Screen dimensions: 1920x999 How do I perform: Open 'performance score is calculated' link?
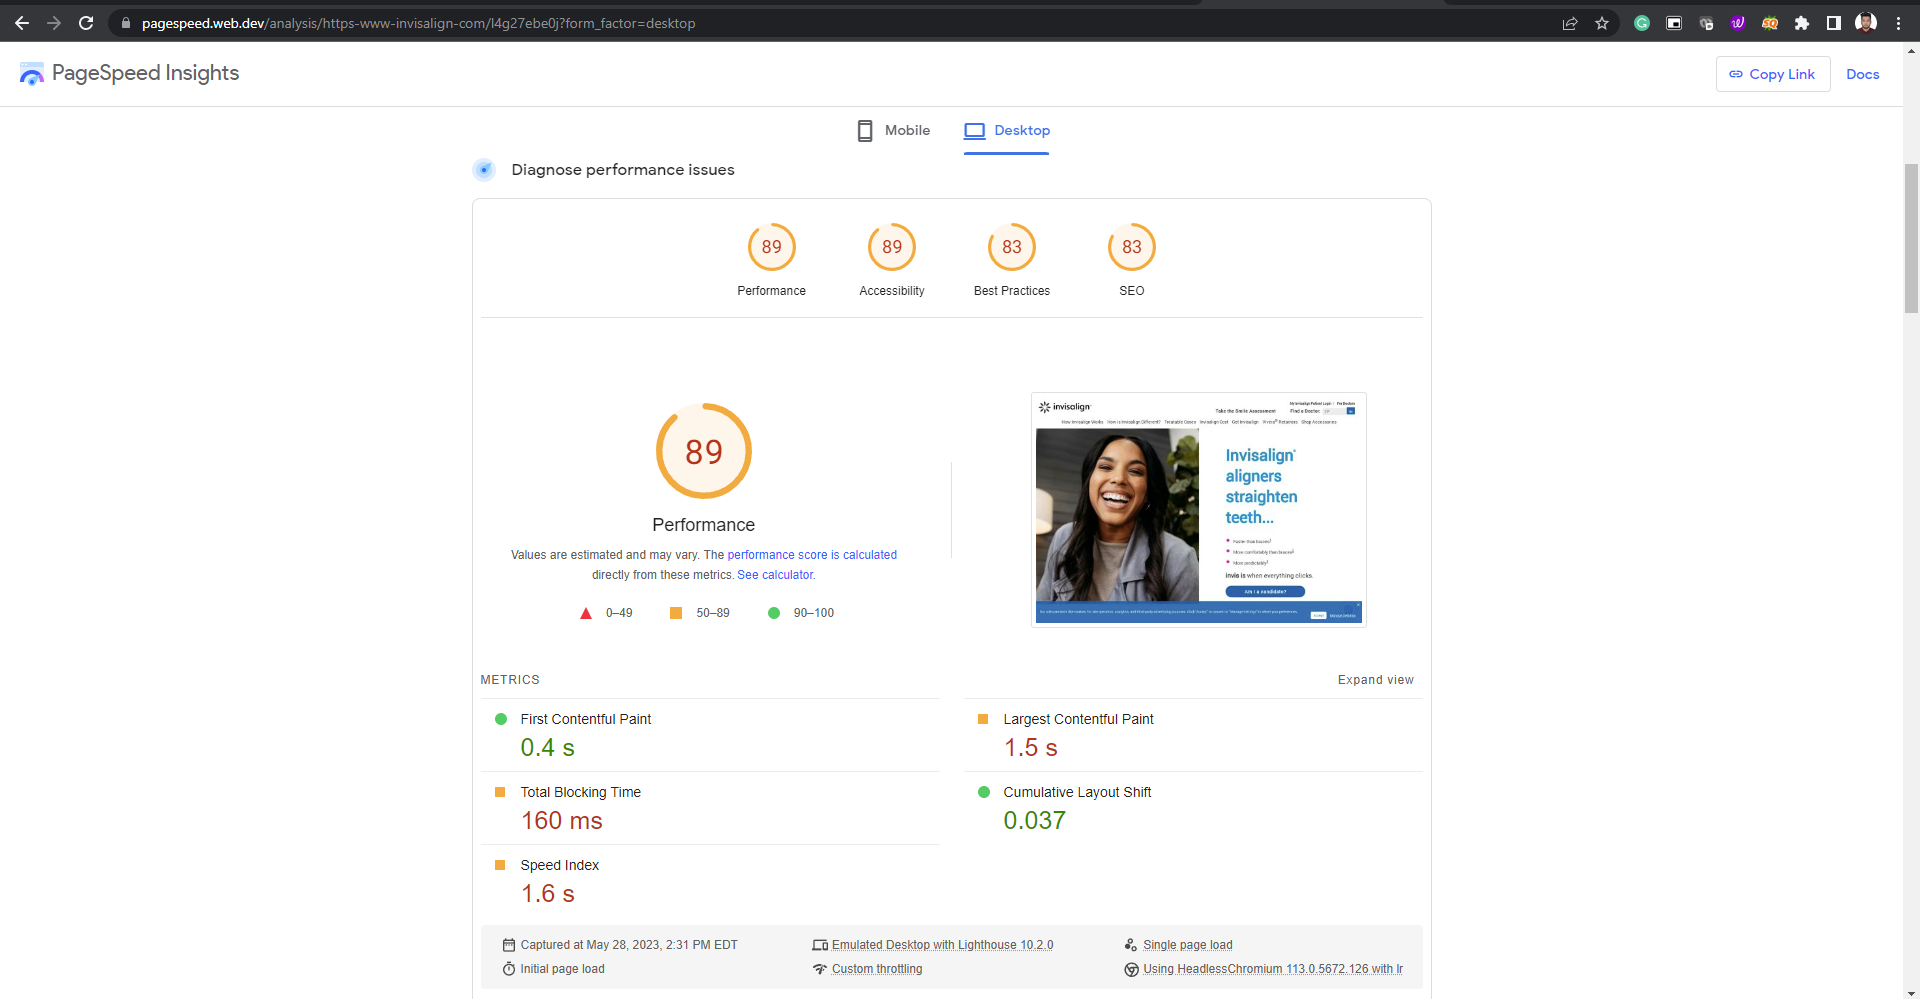click(812, 555)
